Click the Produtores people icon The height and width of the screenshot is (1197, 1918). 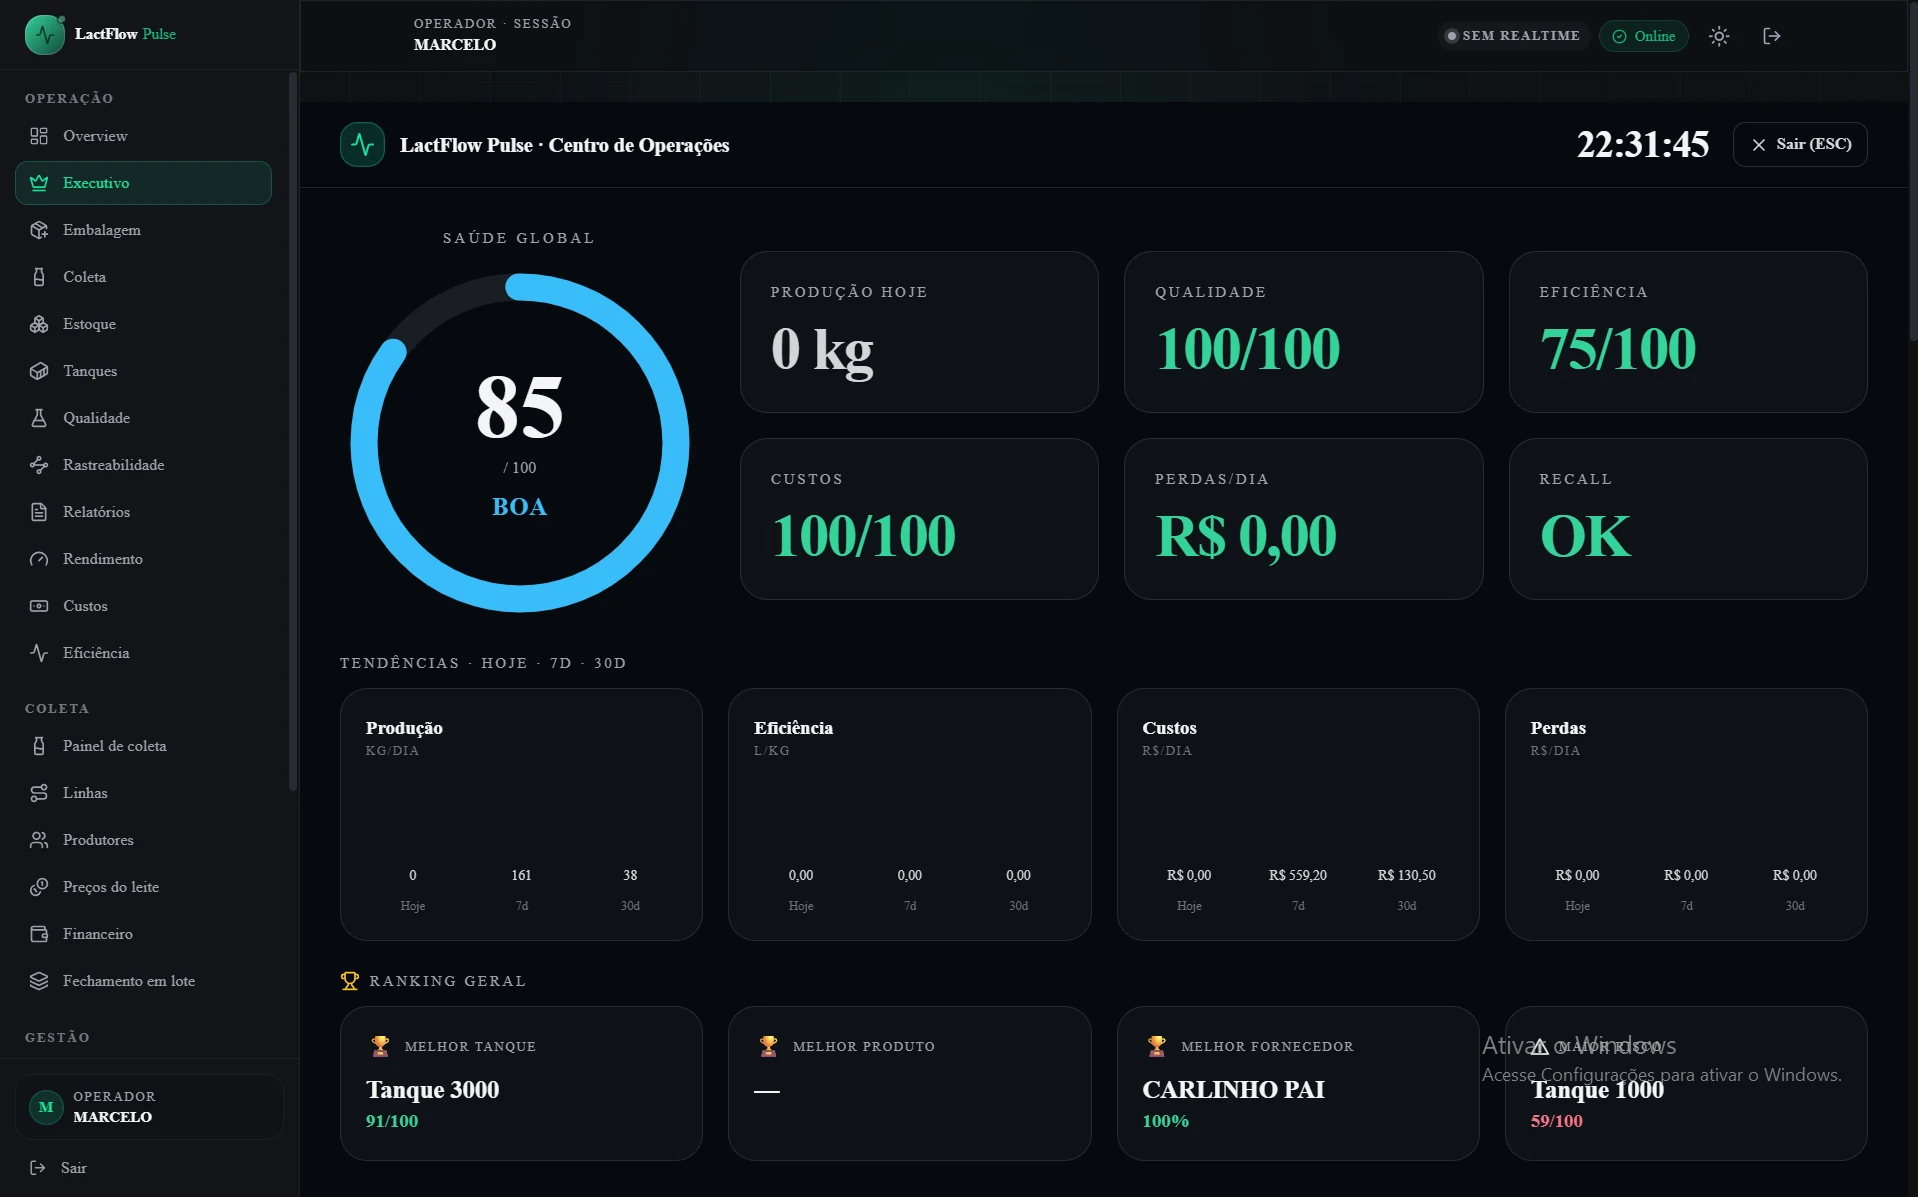click(x=39, y=840)
